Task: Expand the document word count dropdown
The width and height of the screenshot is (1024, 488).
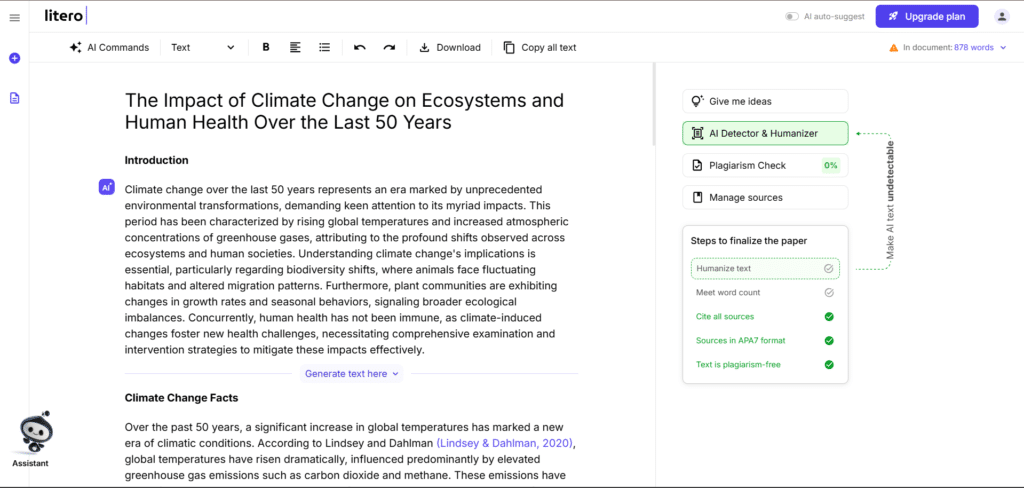Action: [1003, 48]
